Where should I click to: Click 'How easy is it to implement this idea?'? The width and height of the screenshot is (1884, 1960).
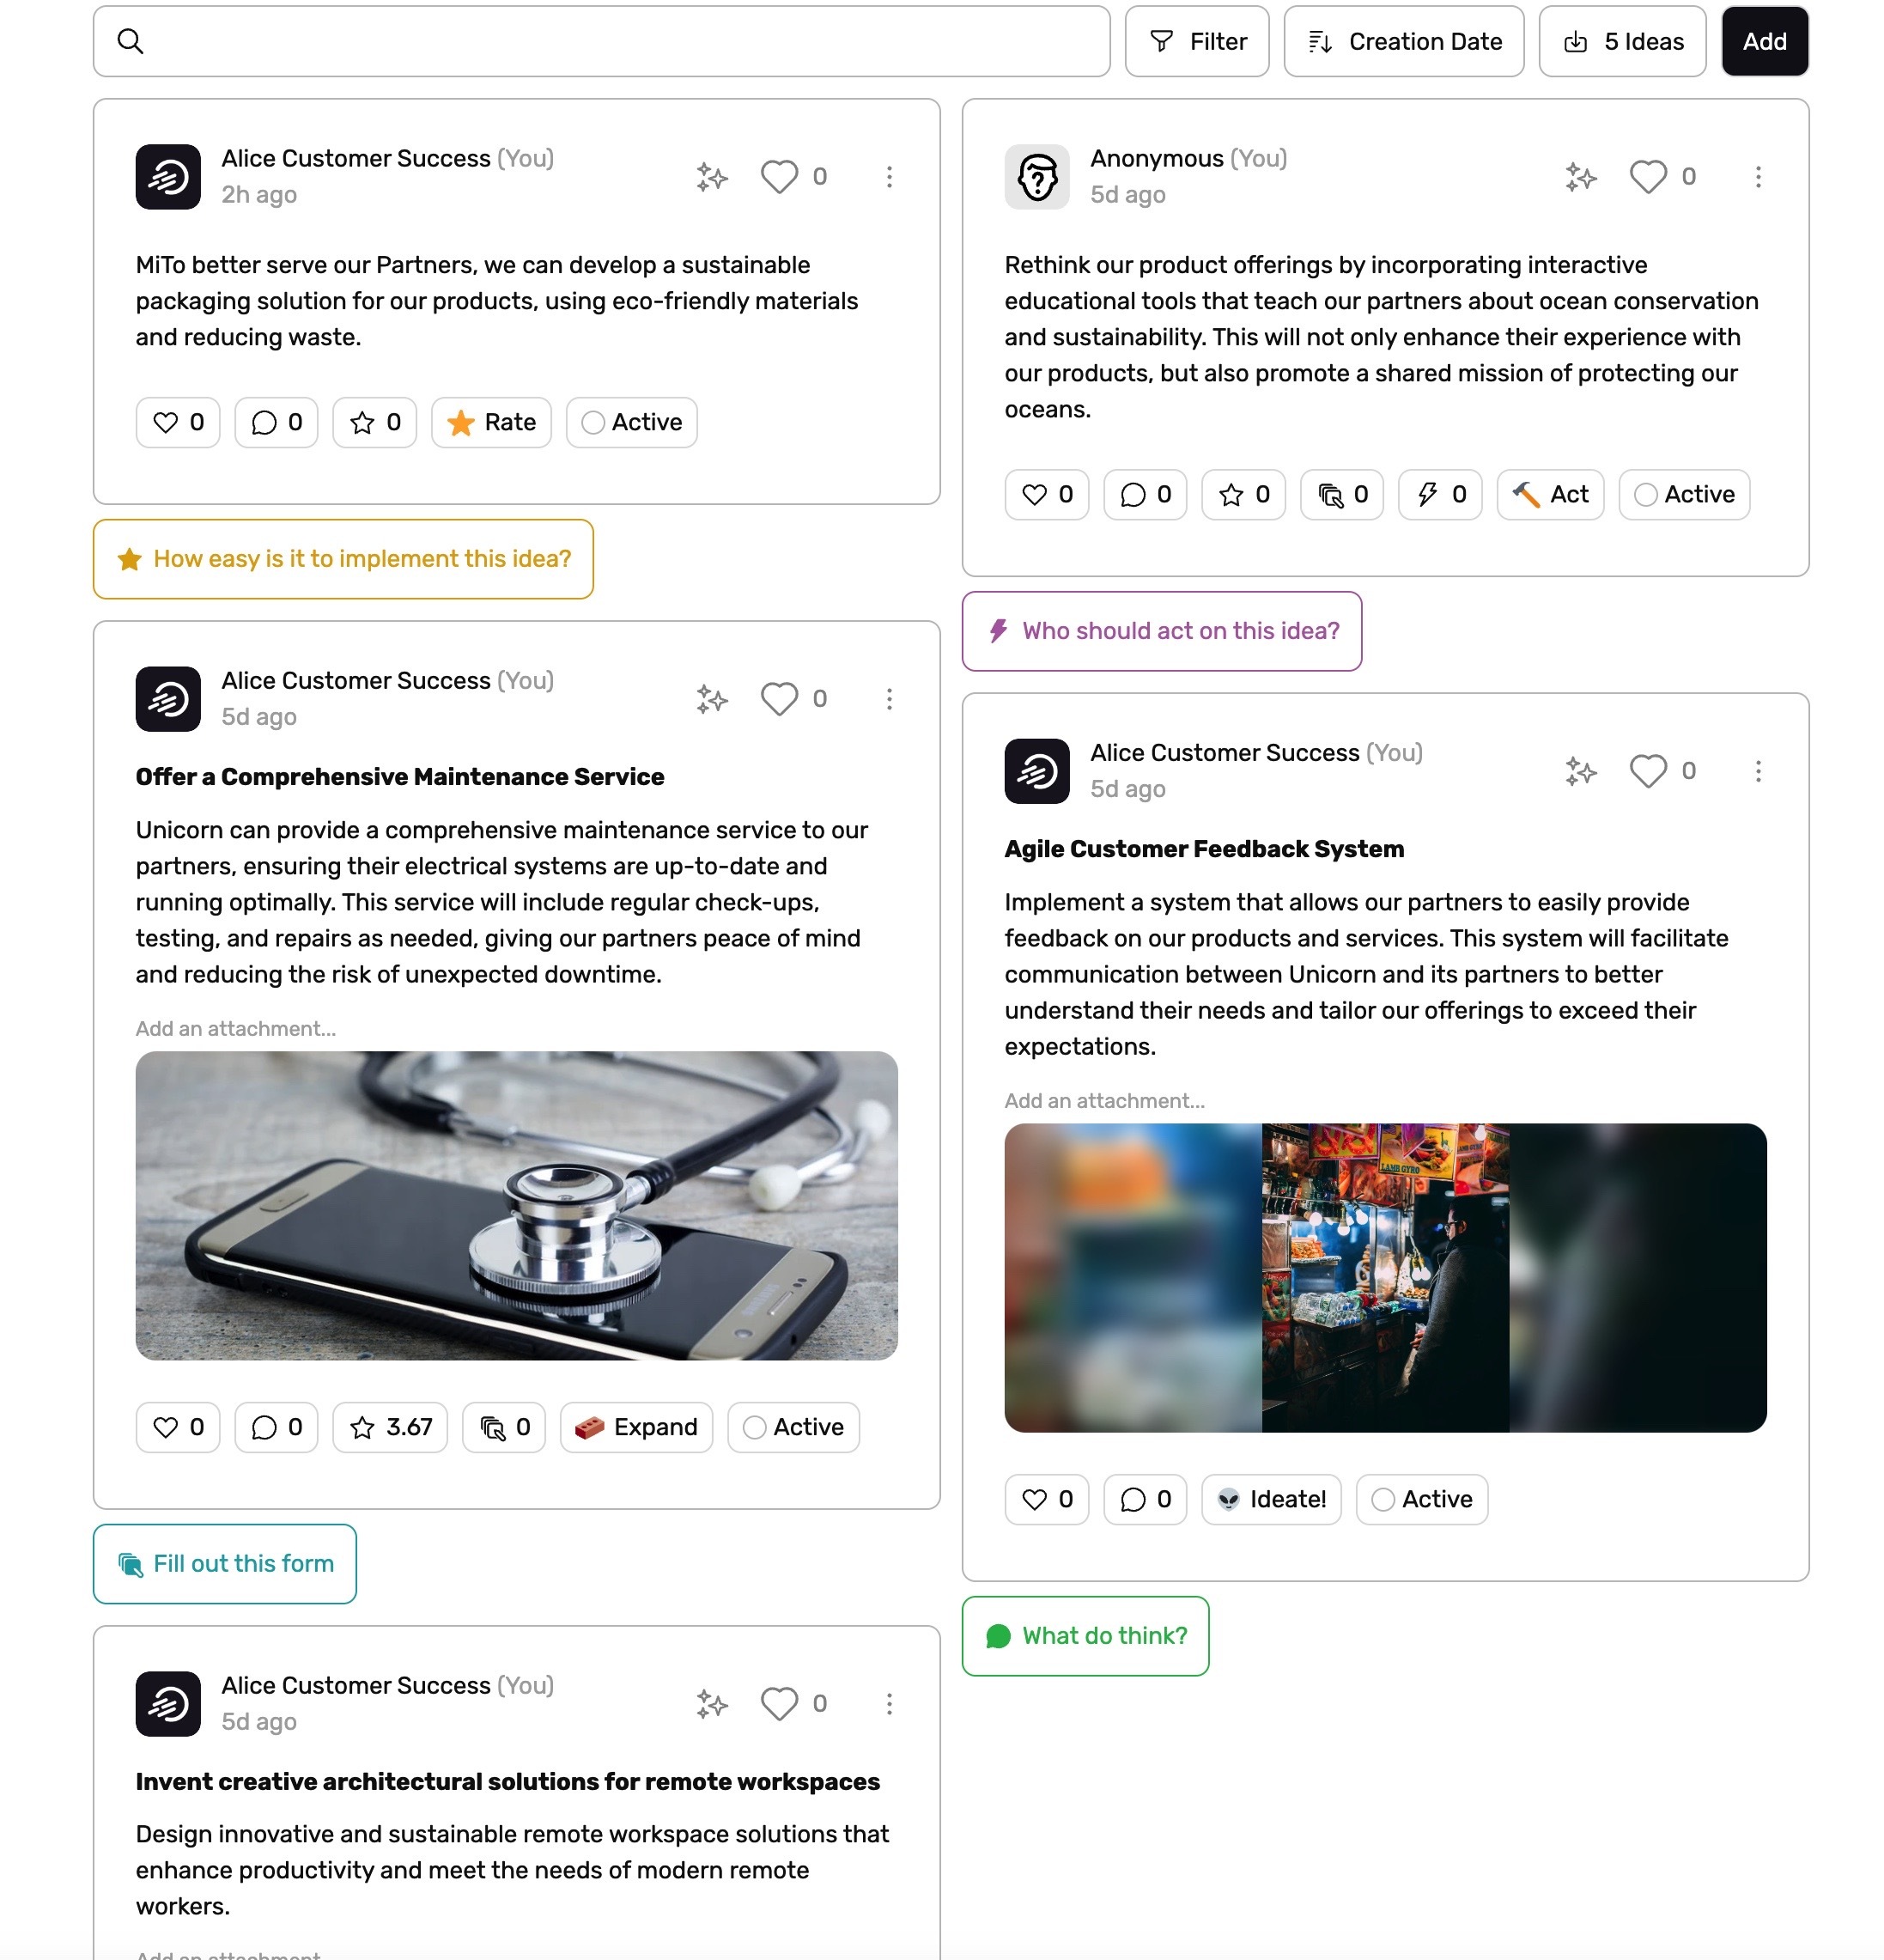click(343, 560)
